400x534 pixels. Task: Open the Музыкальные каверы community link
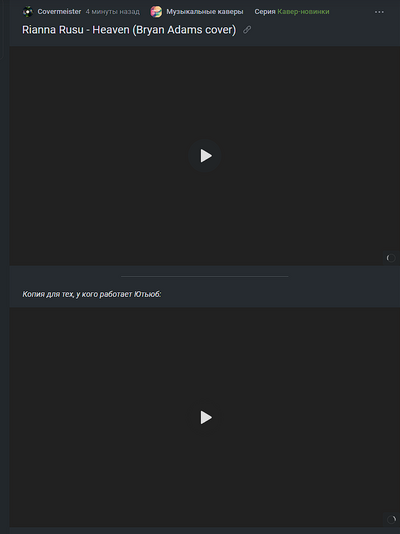[x=205, y=12]
